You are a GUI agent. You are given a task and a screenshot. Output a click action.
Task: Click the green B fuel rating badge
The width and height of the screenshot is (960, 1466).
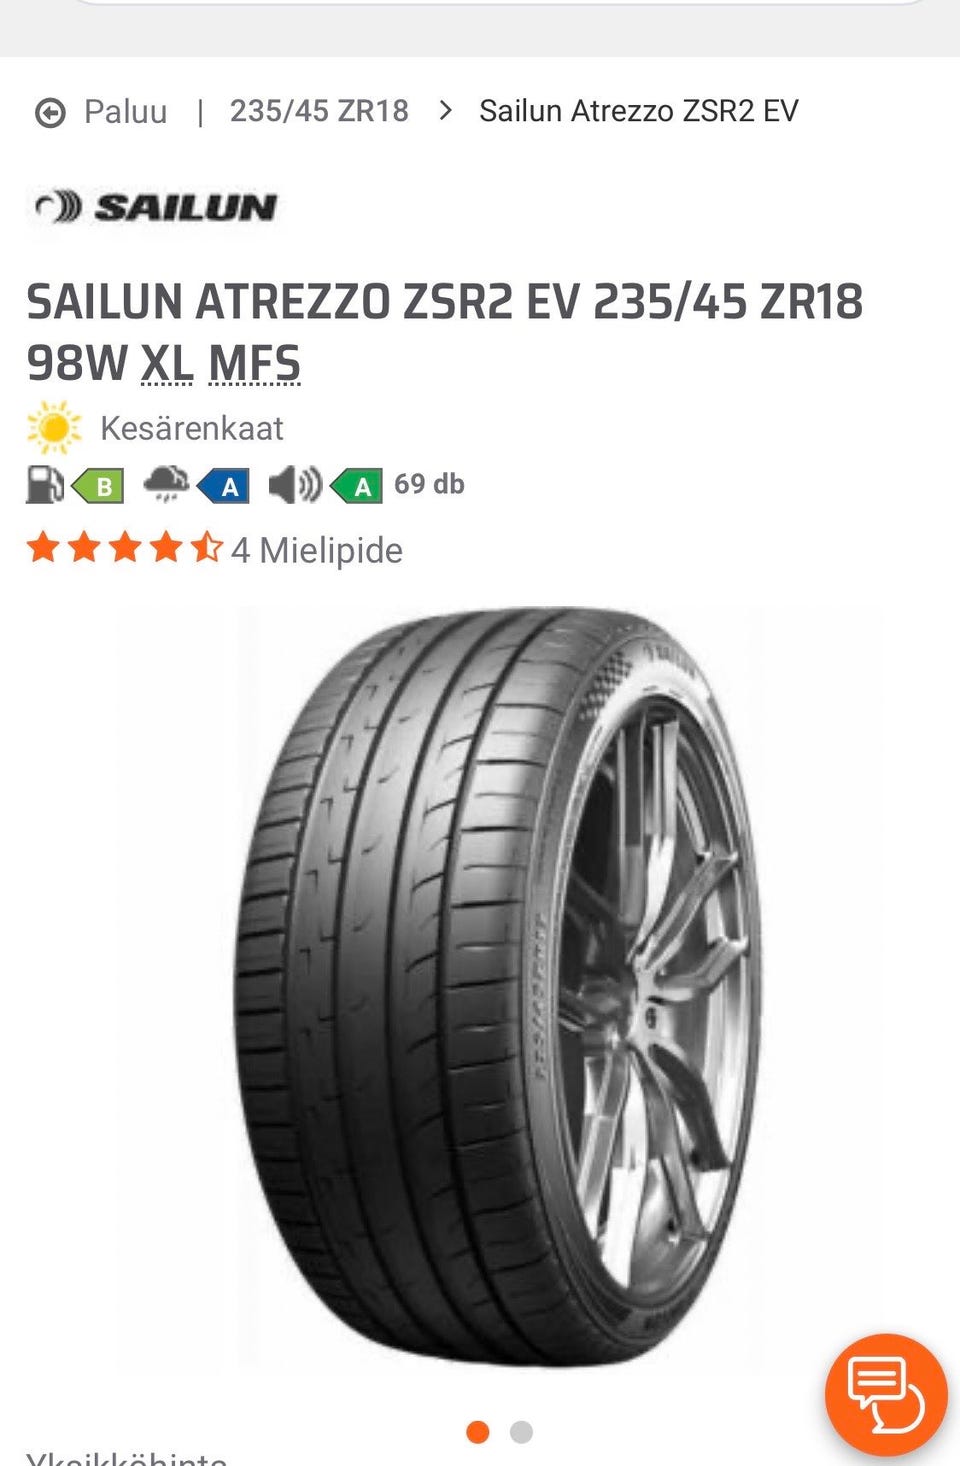pyautogui.click(x=97, y=487)
